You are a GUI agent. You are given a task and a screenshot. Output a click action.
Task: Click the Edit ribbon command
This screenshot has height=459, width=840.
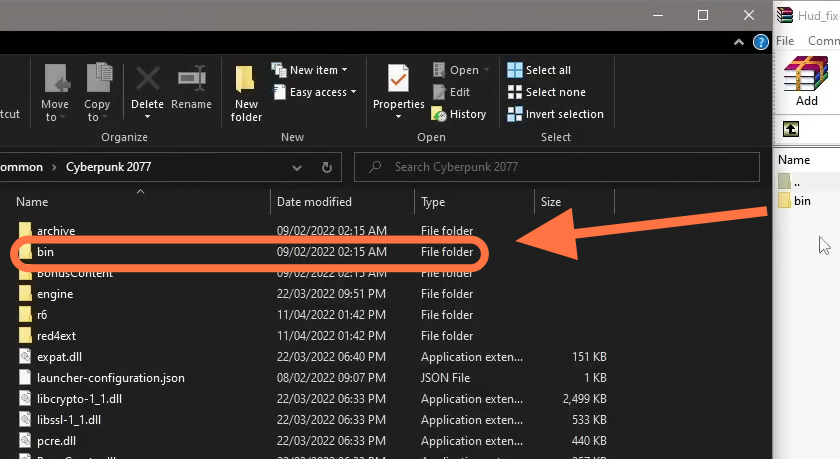pos(451,92)
